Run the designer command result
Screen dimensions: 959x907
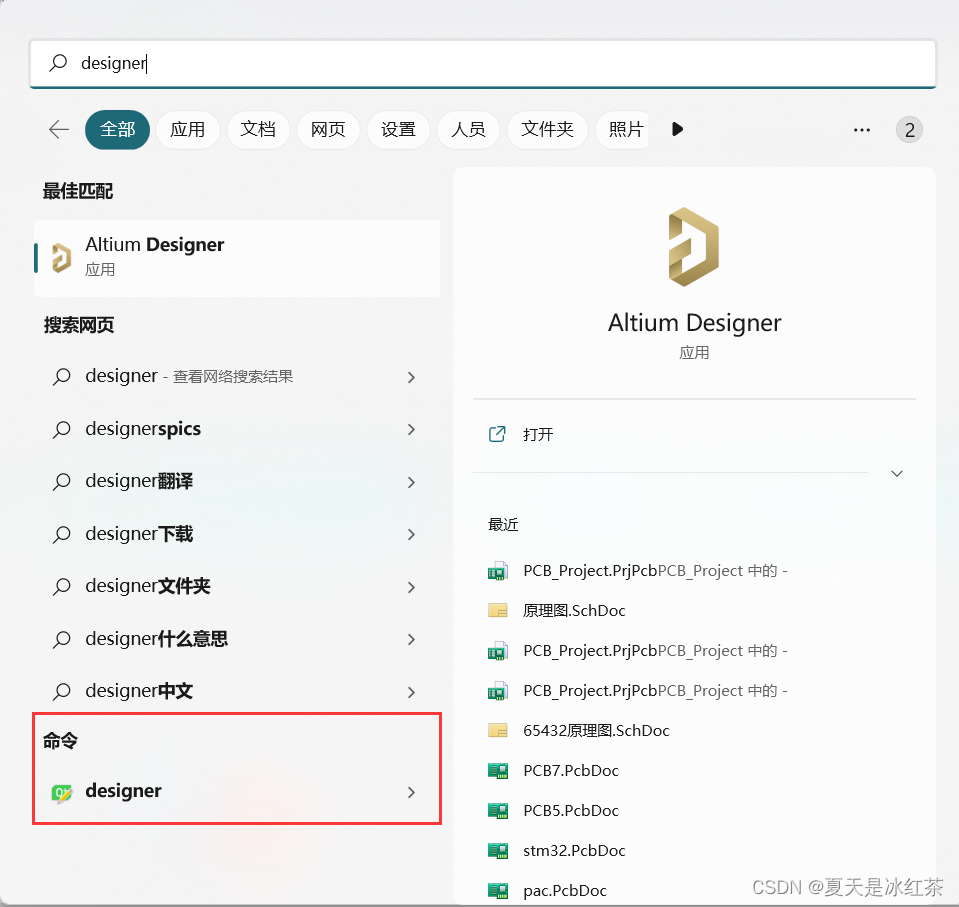[x=237, y=791]
